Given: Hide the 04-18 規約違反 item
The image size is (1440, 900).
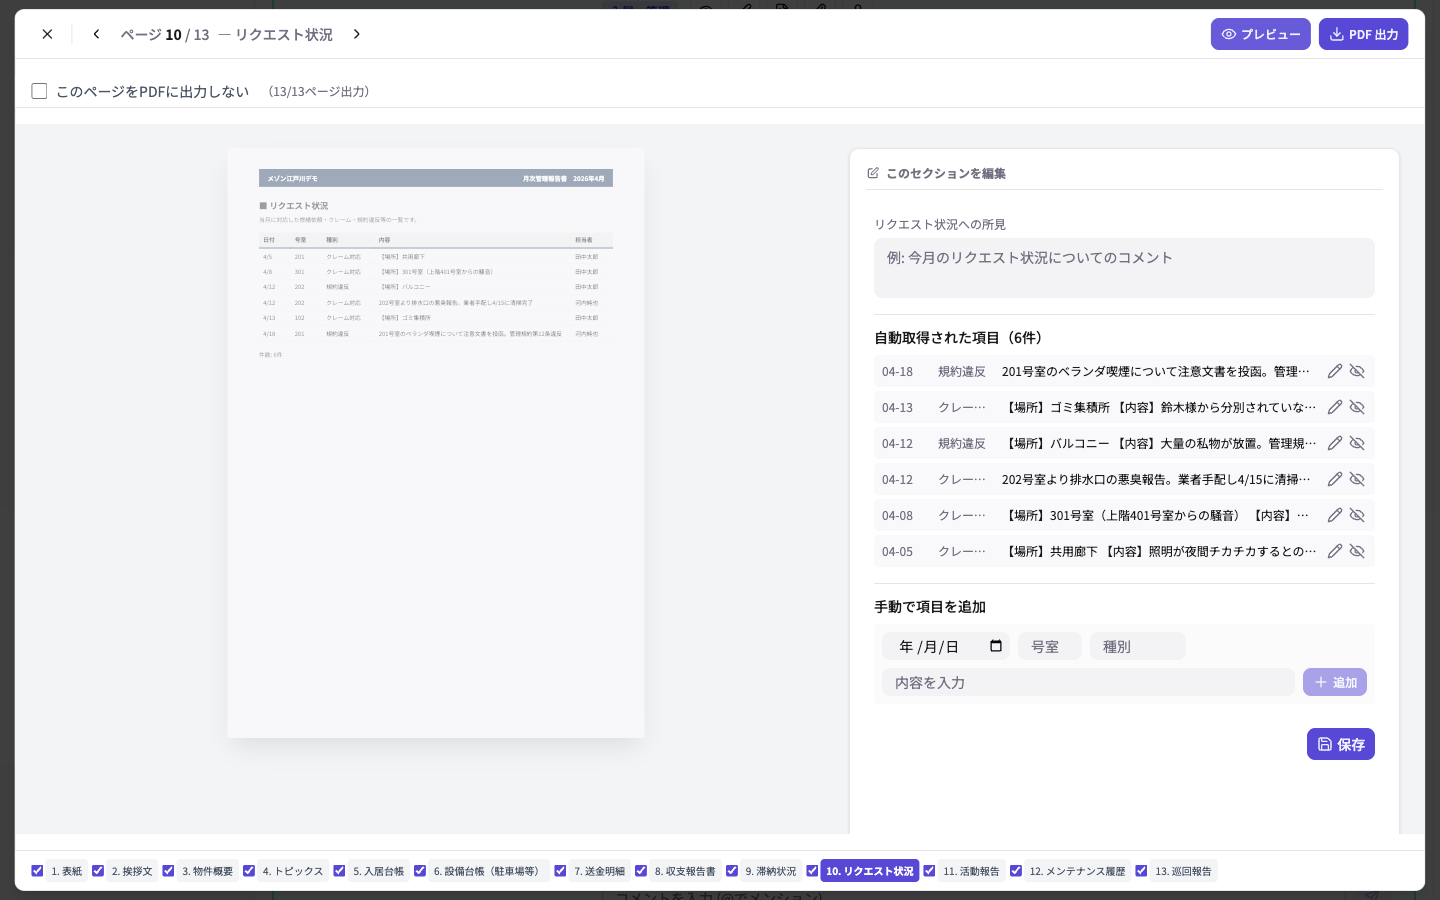Looking at the screenshot, I should click(x=1357, y=371).
